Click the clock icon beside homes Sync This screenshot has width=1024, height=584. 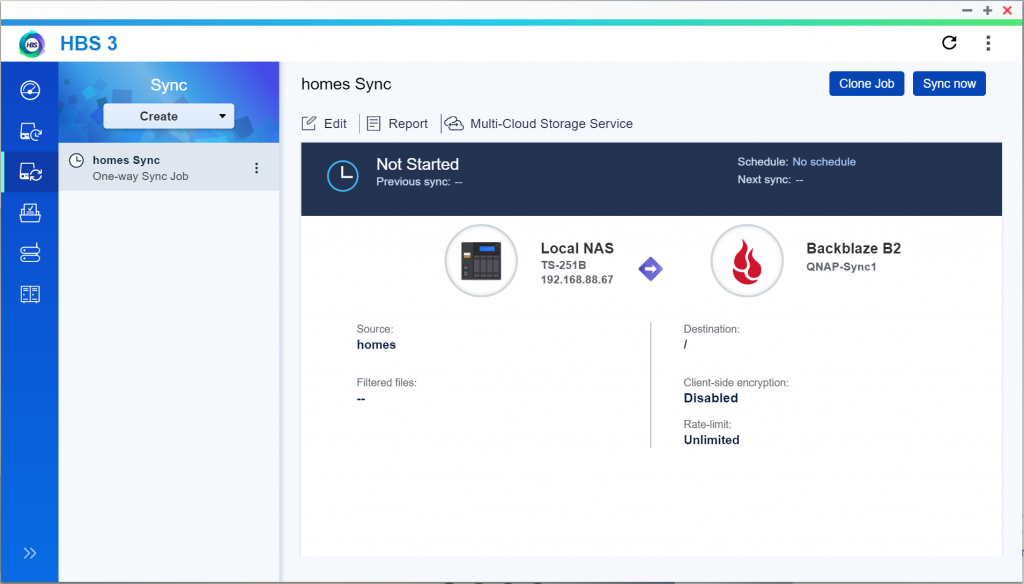click(76, 160)
